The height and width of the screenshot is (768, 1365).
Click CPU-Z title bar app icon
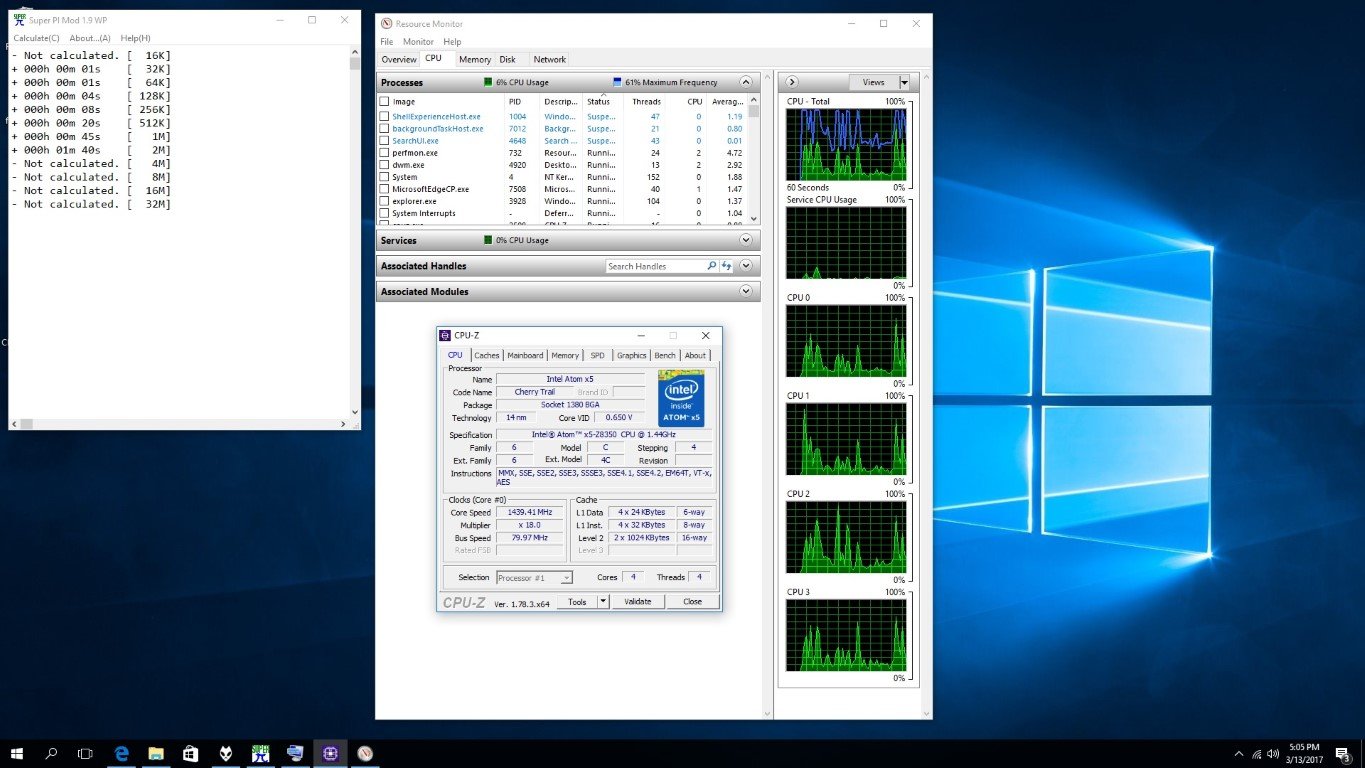445,335
